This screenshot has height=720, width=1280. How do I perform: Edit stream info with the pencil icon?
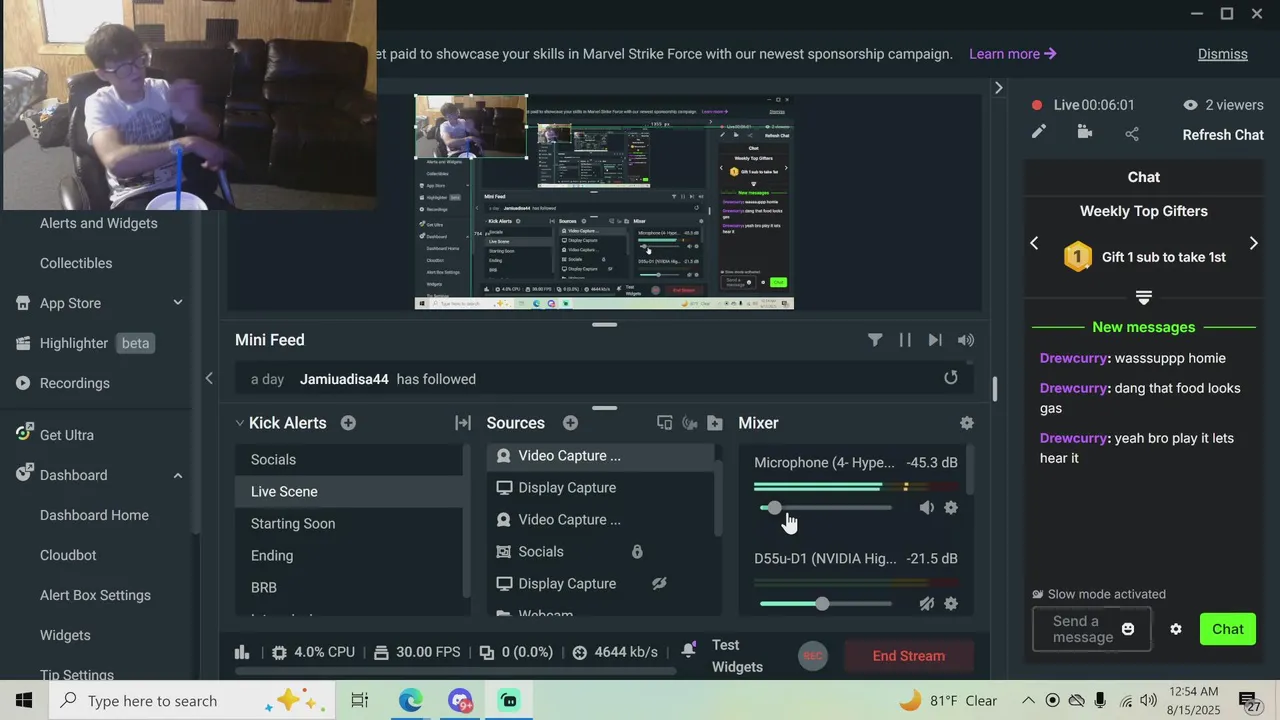1039,132
